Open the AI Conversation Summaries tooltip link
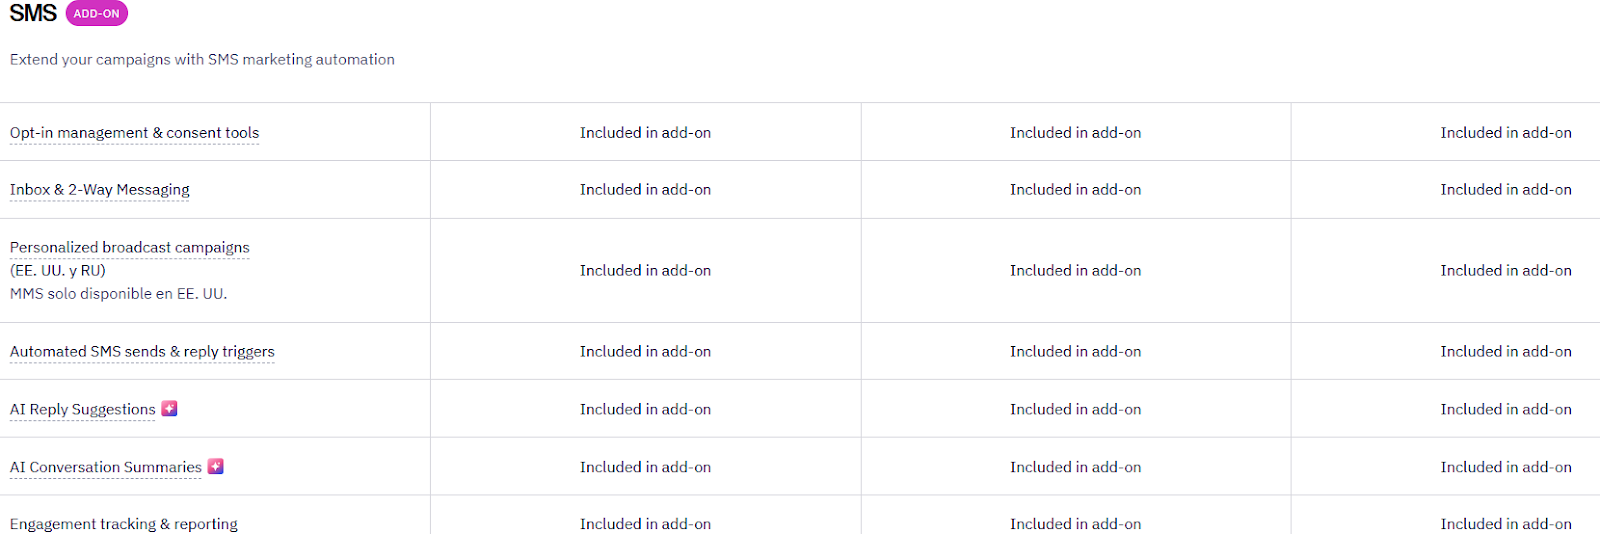The width and height of the screenshot is (1600, 534). coord(106,468)
